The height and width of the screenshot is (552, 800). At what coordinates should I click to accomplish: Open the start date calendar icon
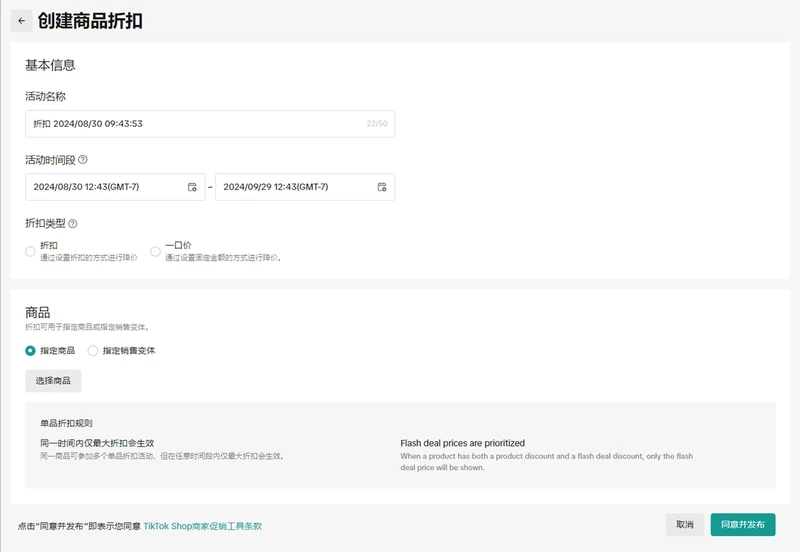click(192, 187)
